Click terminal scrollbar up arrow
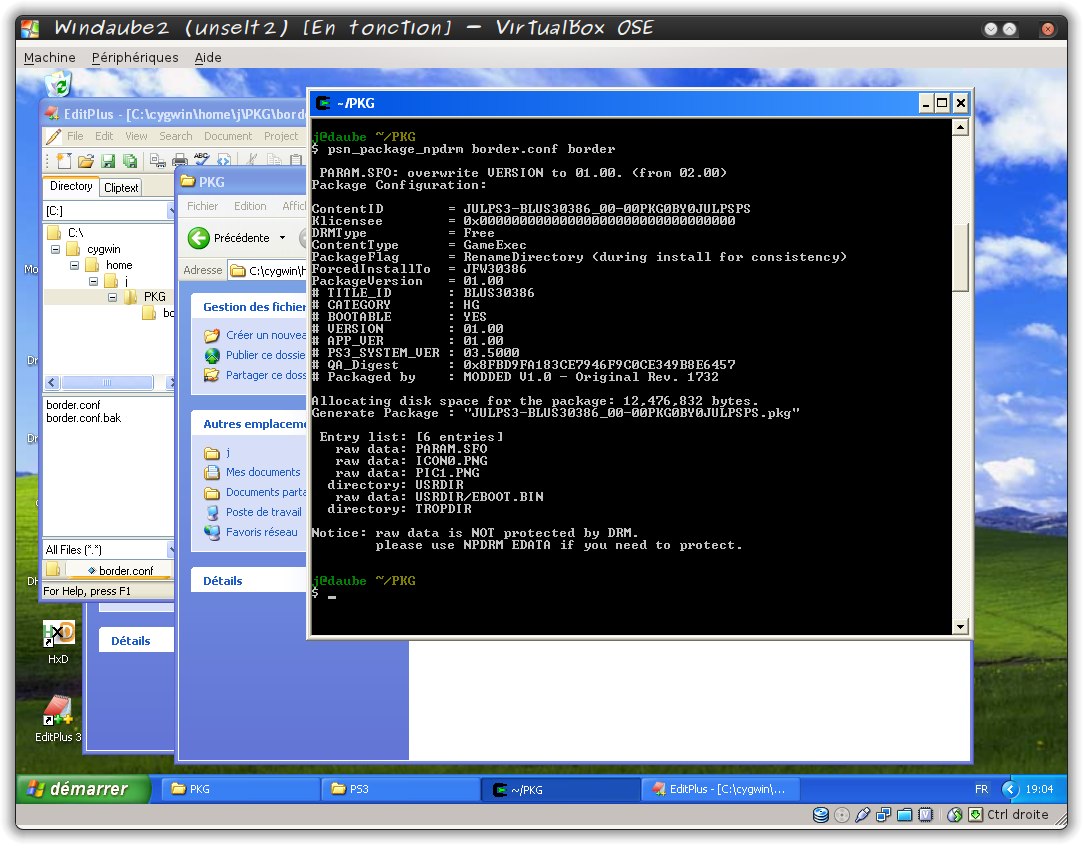Viewport: 1083px width, 848px height. tap(960, 128)
